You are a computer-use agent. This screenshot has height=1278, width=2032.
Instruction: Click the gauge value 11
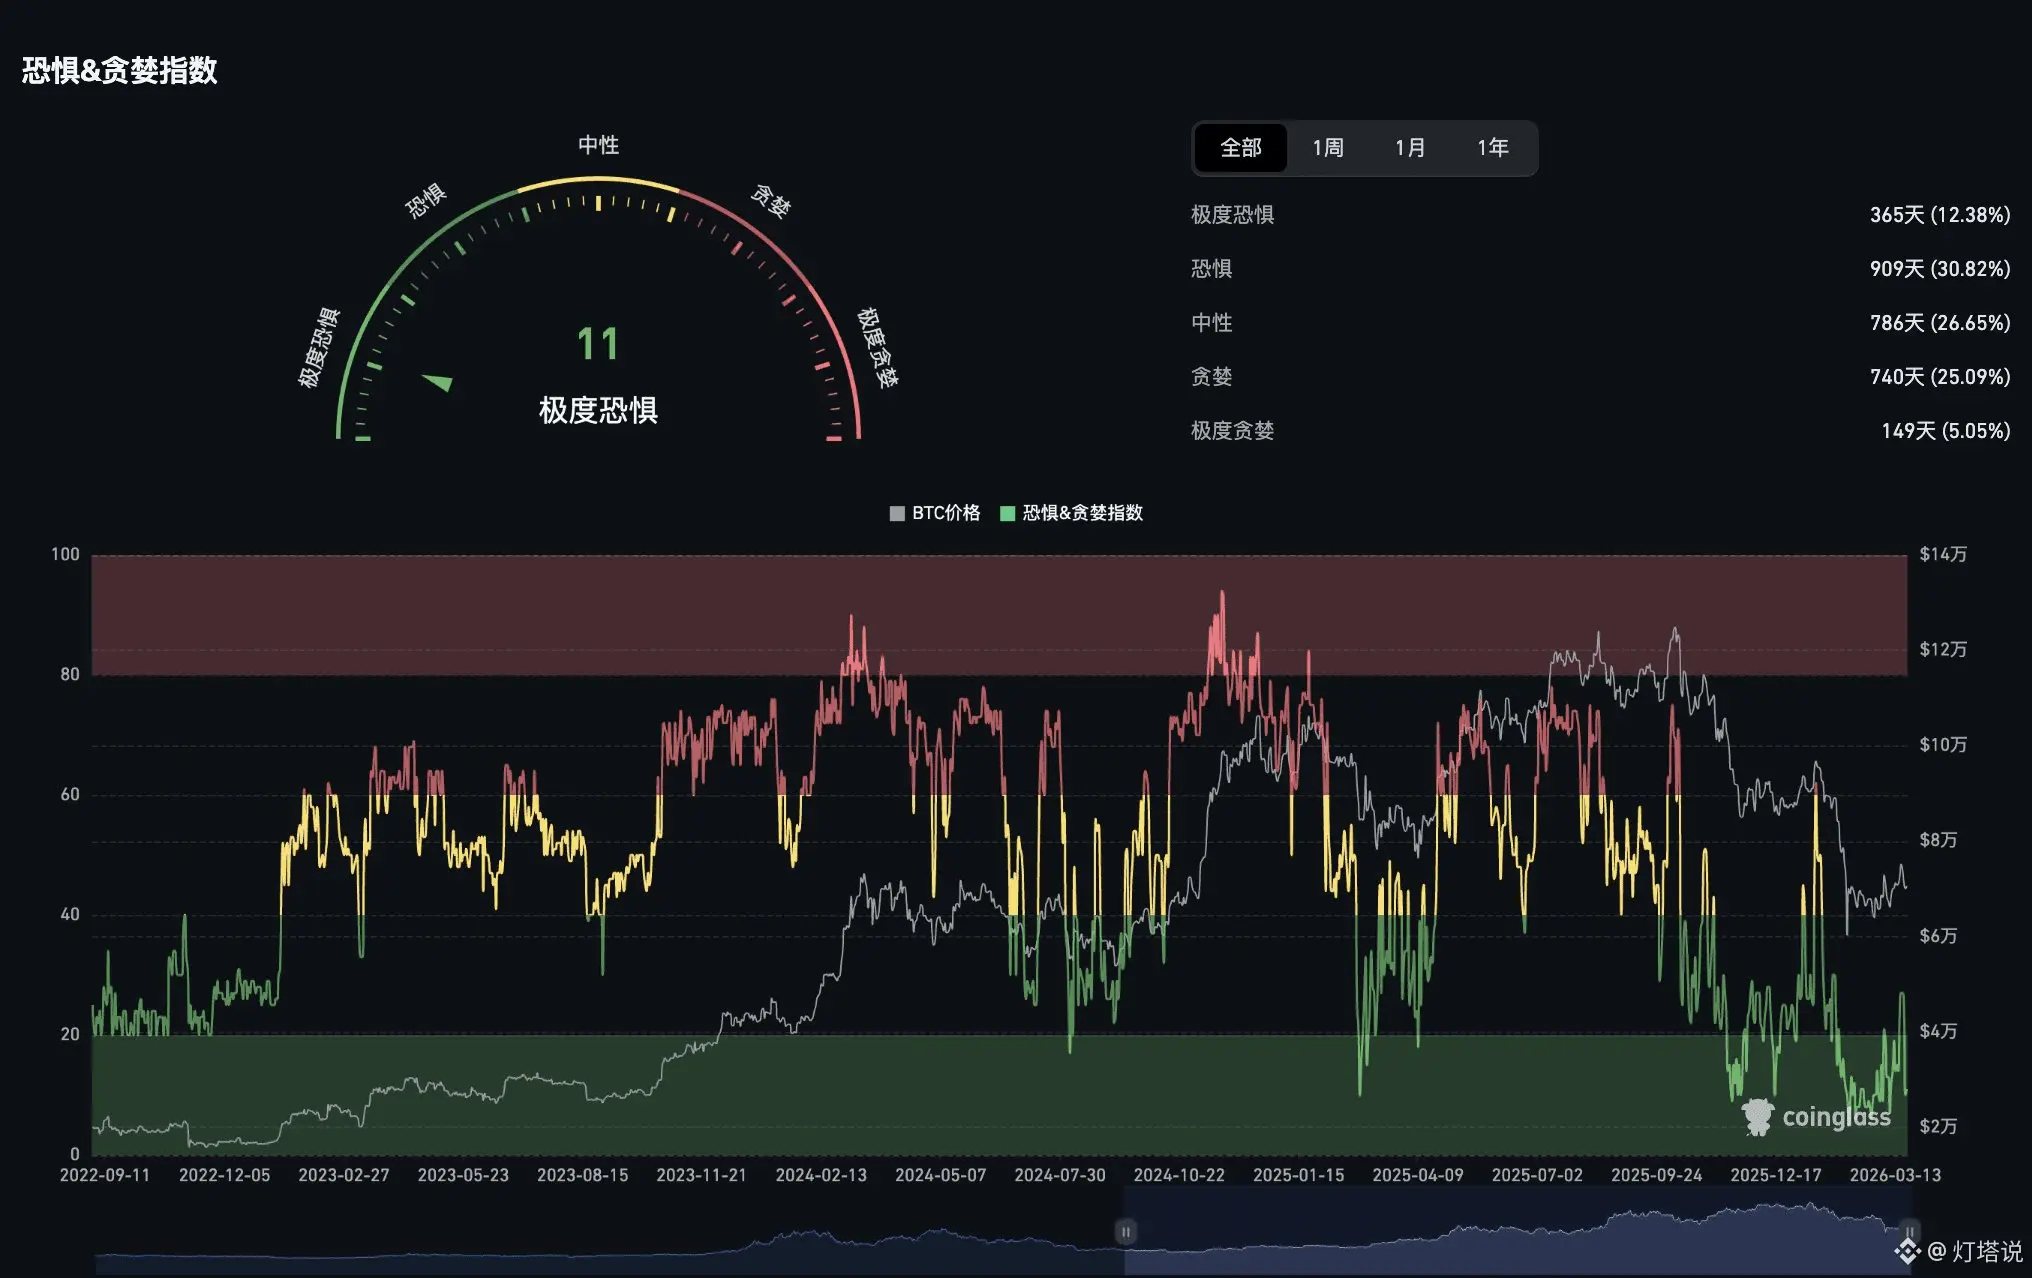(598, 345)
